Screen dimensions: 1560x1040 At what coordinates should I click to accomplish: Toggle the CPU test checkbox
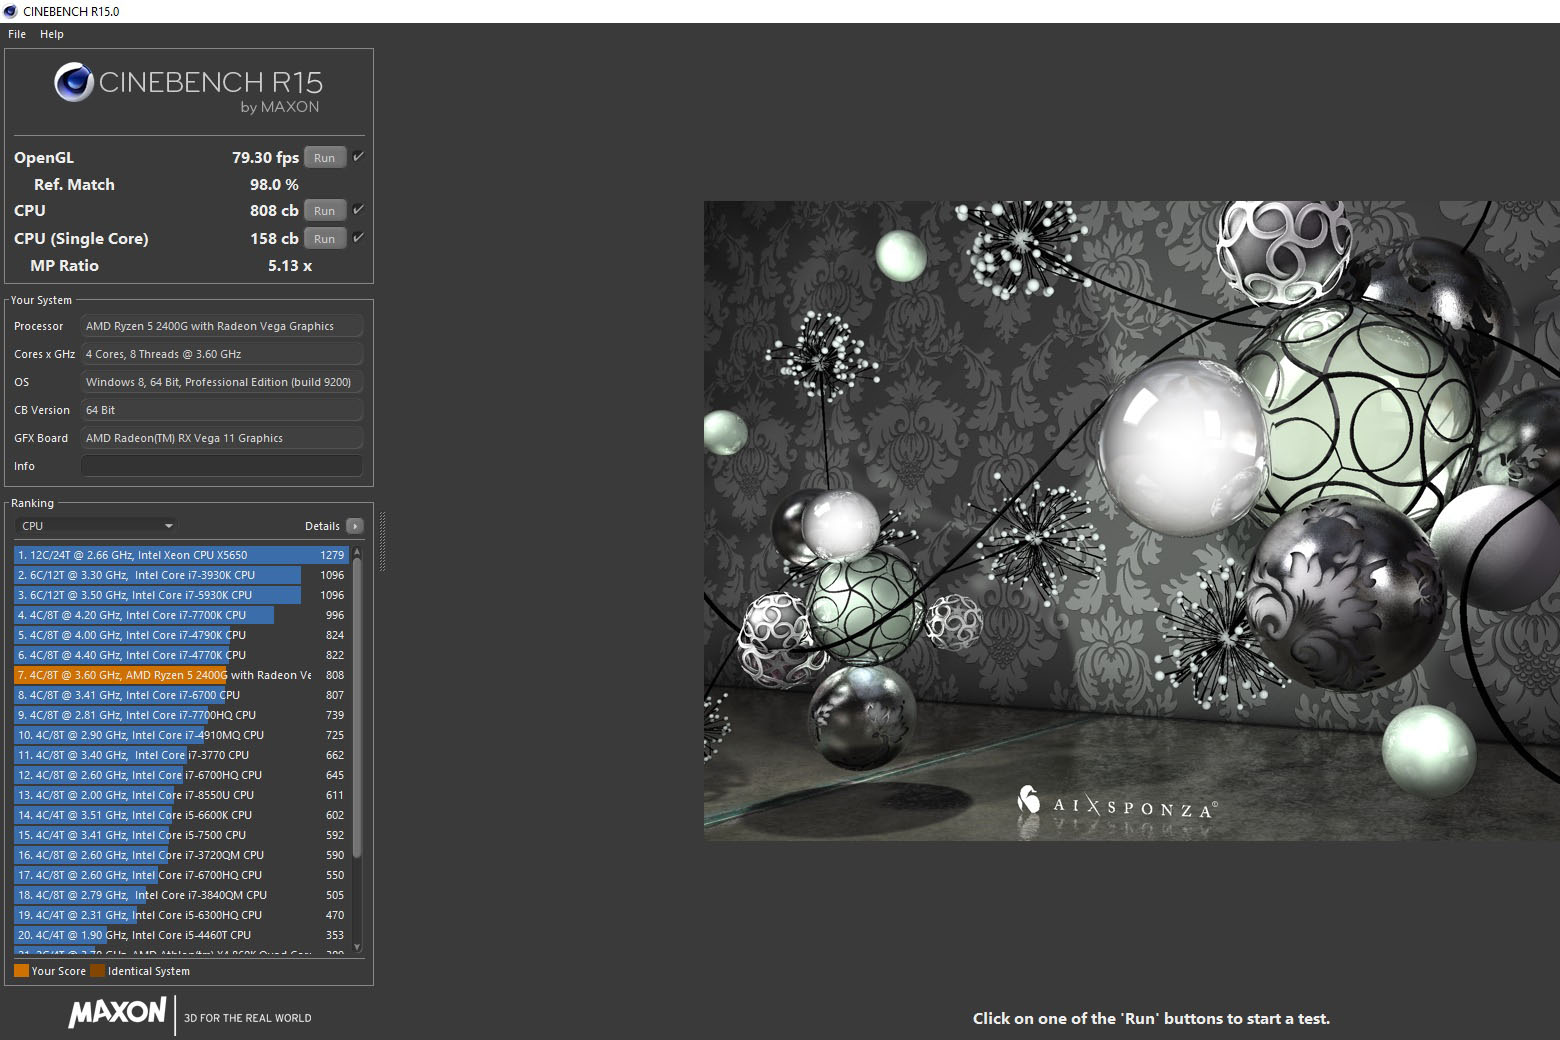[358, 210]
